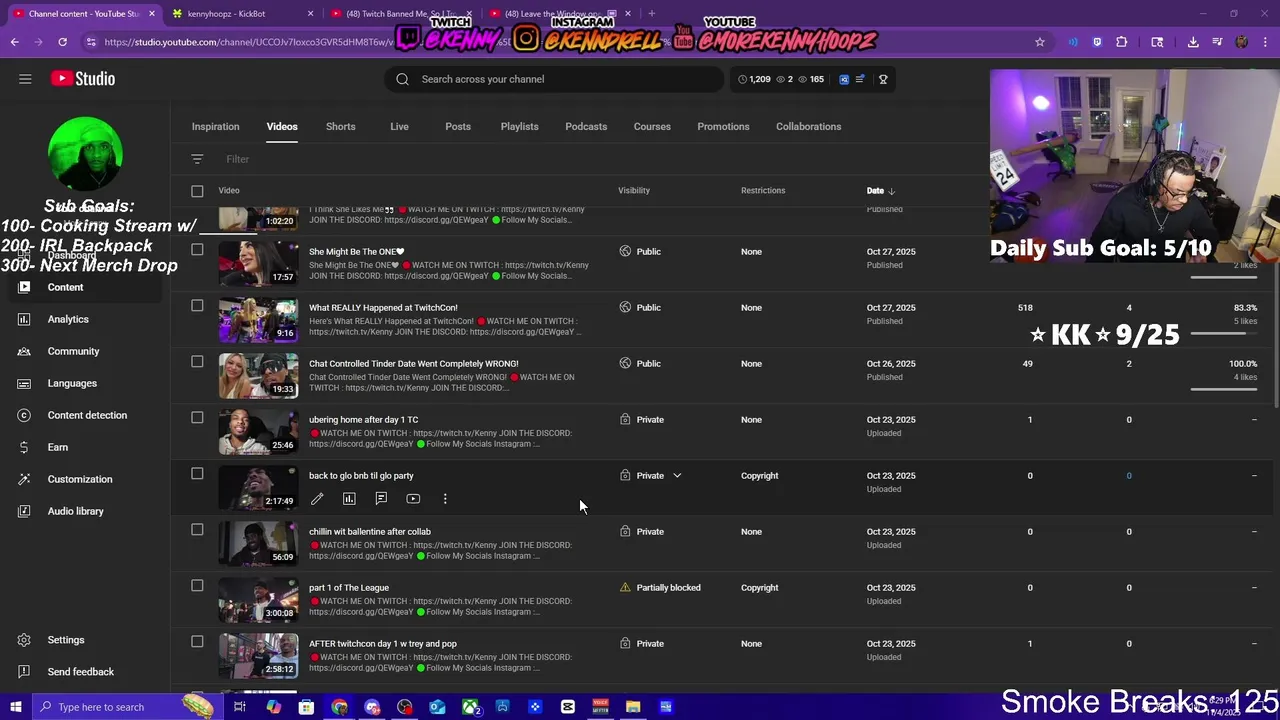
Task: Select checkbox for Chat Controlled Tinder Date video
Action: tap(197, 362)
